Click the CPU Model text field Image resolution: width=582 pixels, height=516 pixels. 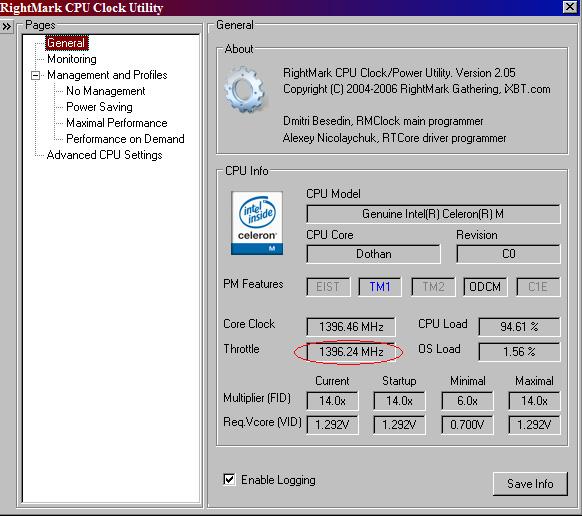coord(433,214)
